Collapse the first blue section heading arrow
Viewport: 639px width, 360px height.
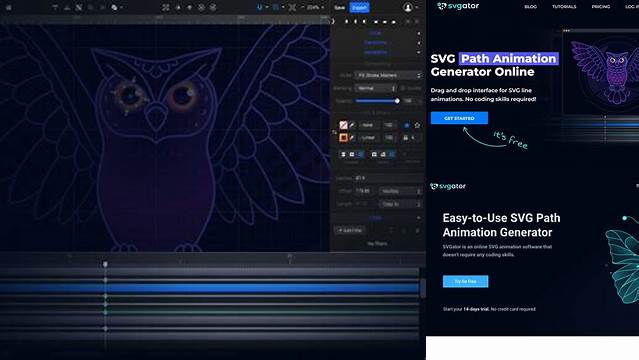click(419, 33)
